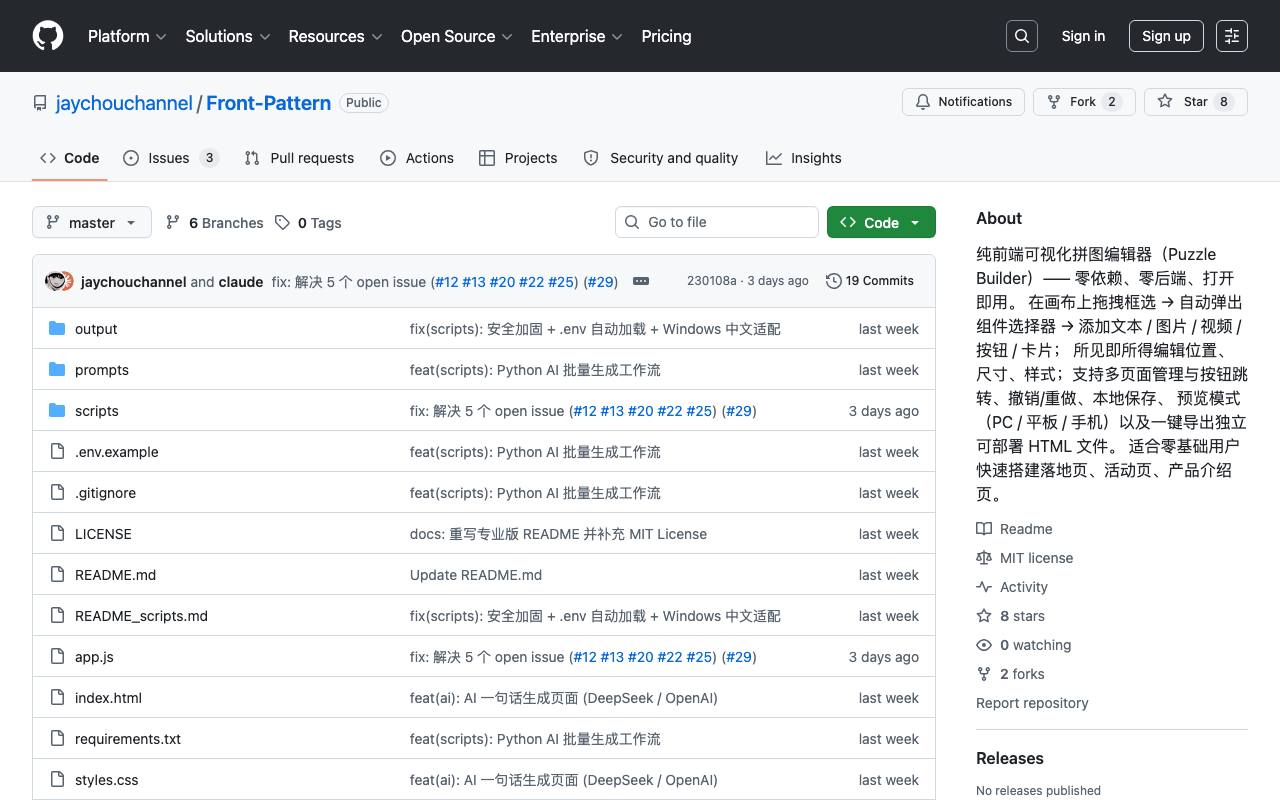
Task: Expand the Open Source menu
Action: point(456,36)
